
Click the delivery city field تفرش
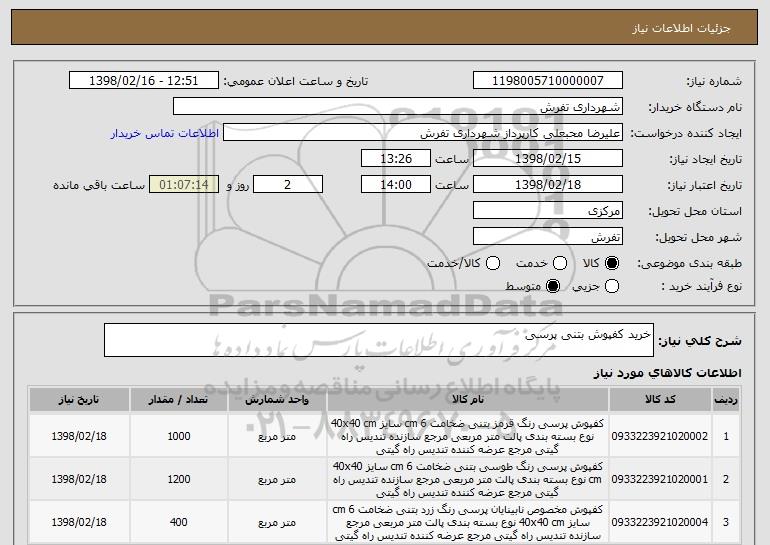(548, 237)
